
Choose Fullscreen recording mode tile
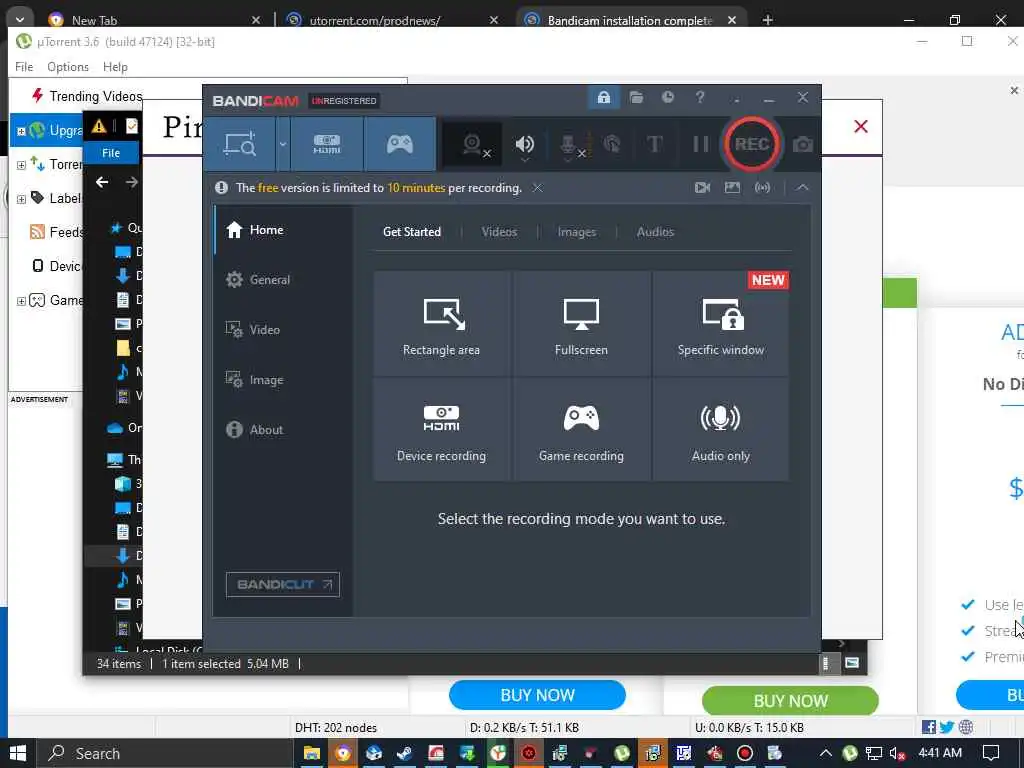(581, 324)
